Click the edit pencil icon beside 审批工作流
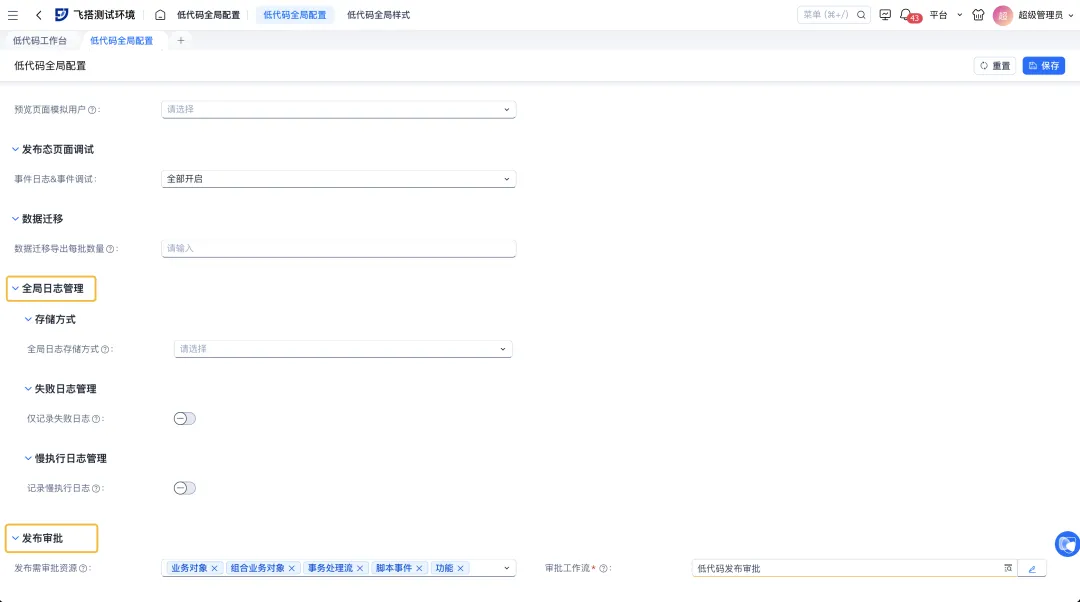Screen dimensions: 1080x602 [x=1032, y=569]
